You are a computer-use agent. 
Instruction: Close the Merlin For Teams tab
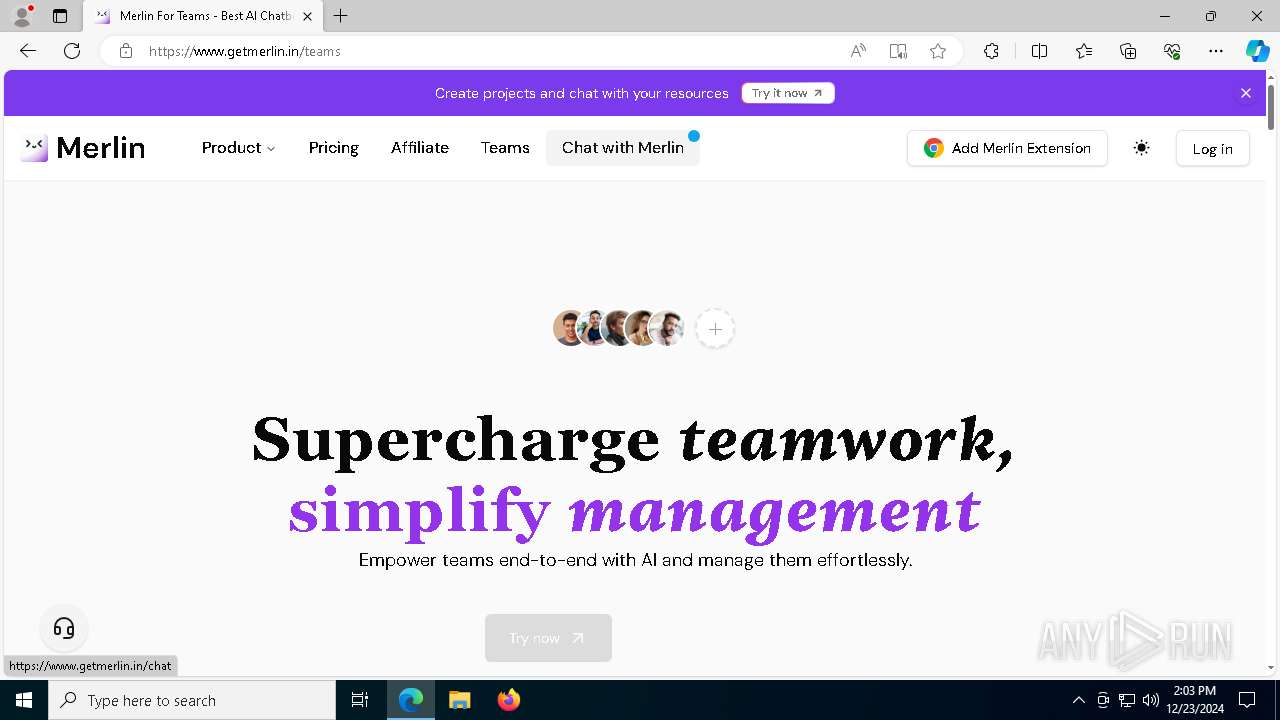click(307, 16)
